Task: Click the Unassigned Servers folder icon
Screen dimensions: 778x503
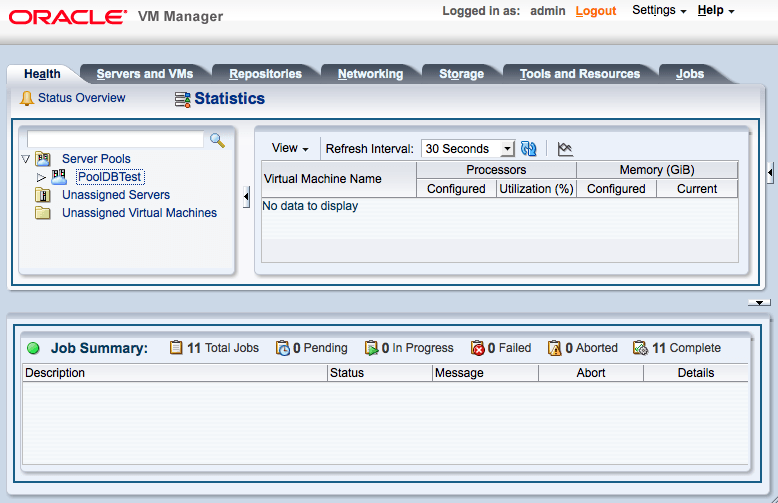Action: point(43,195)
